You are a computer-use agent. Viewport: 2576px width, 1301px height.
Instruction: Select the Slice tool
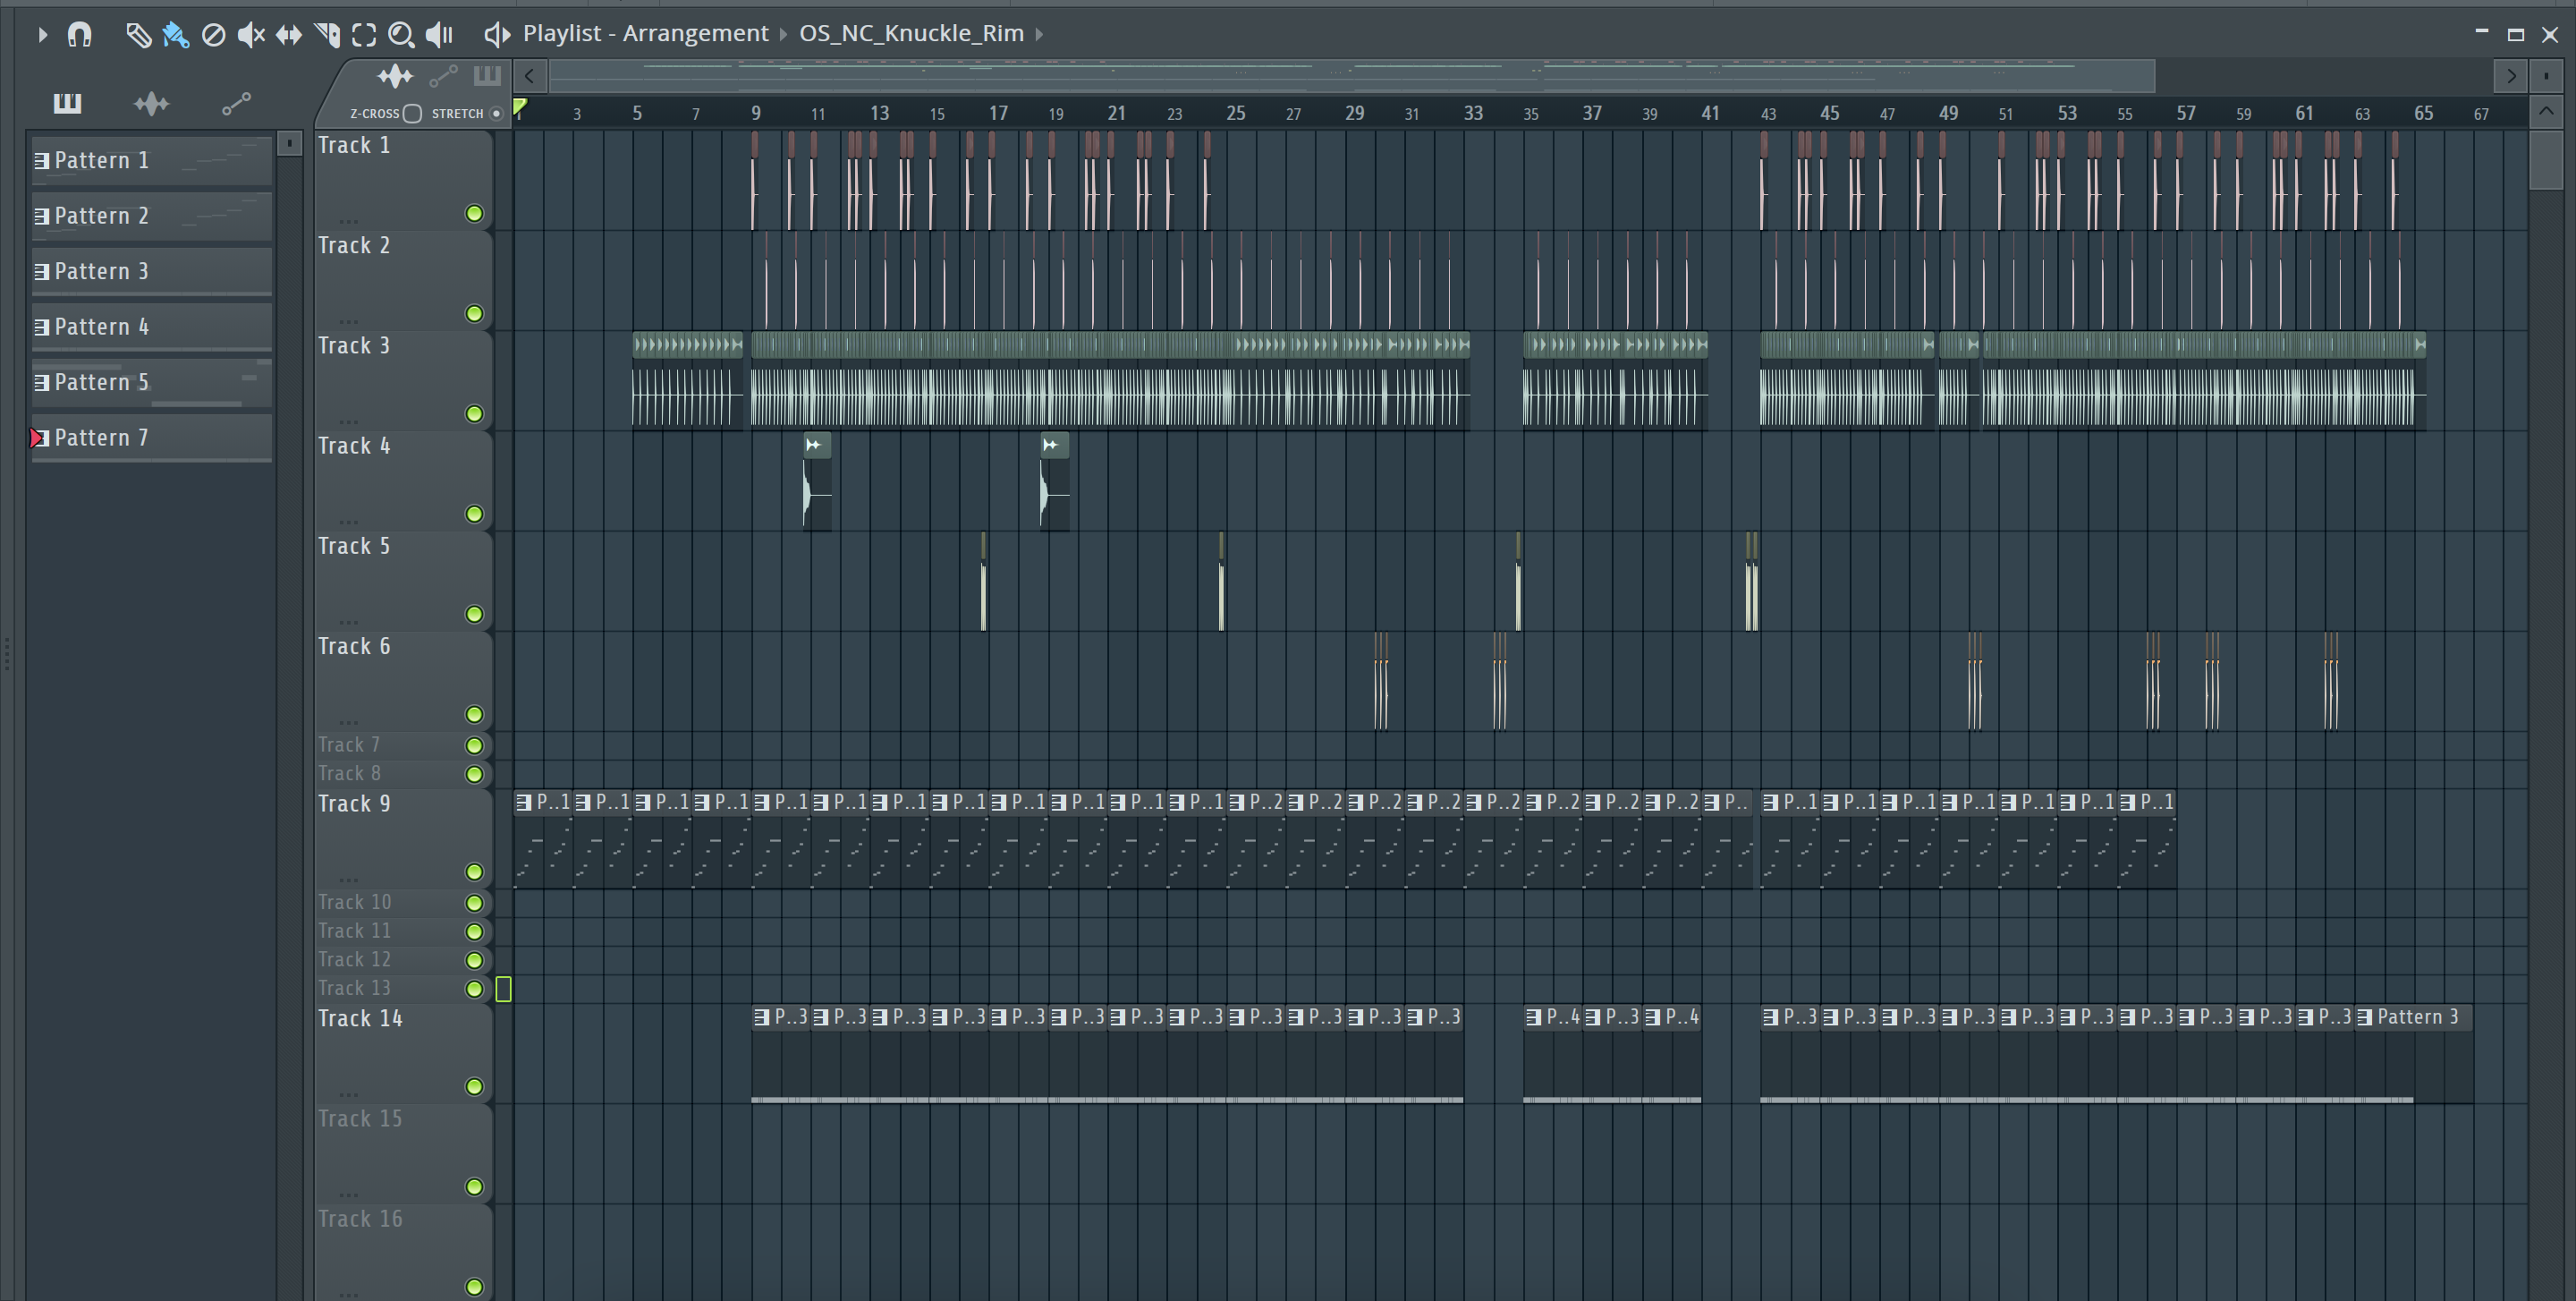pos(327,35)
